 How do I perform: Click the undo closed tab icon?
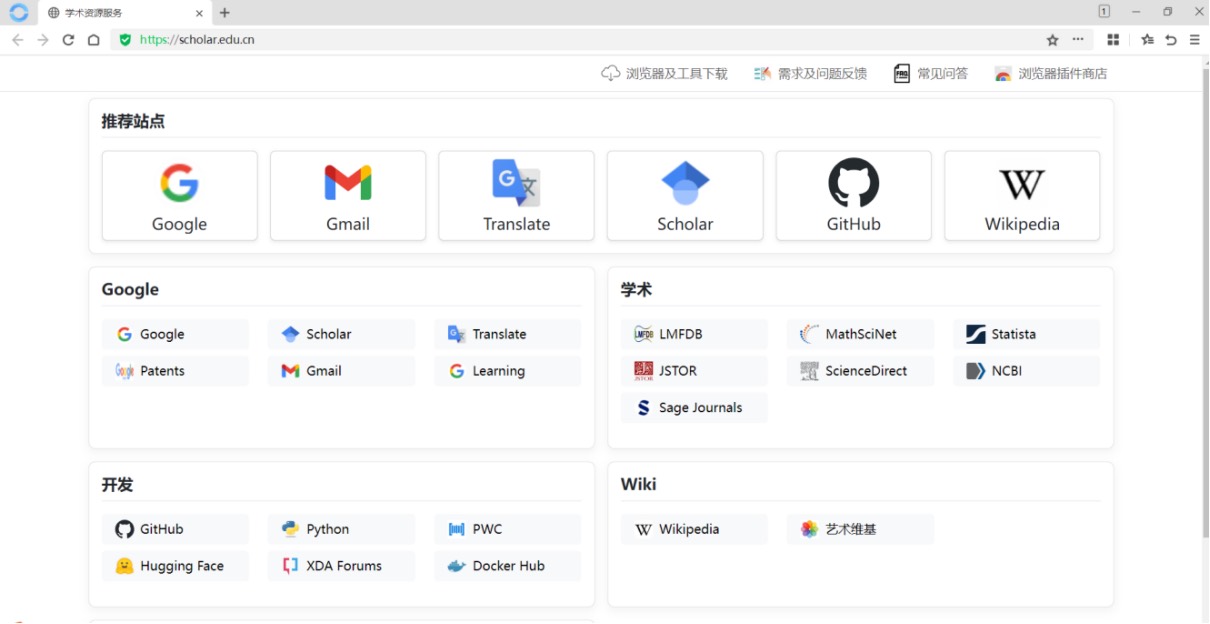click(1171, 40)
